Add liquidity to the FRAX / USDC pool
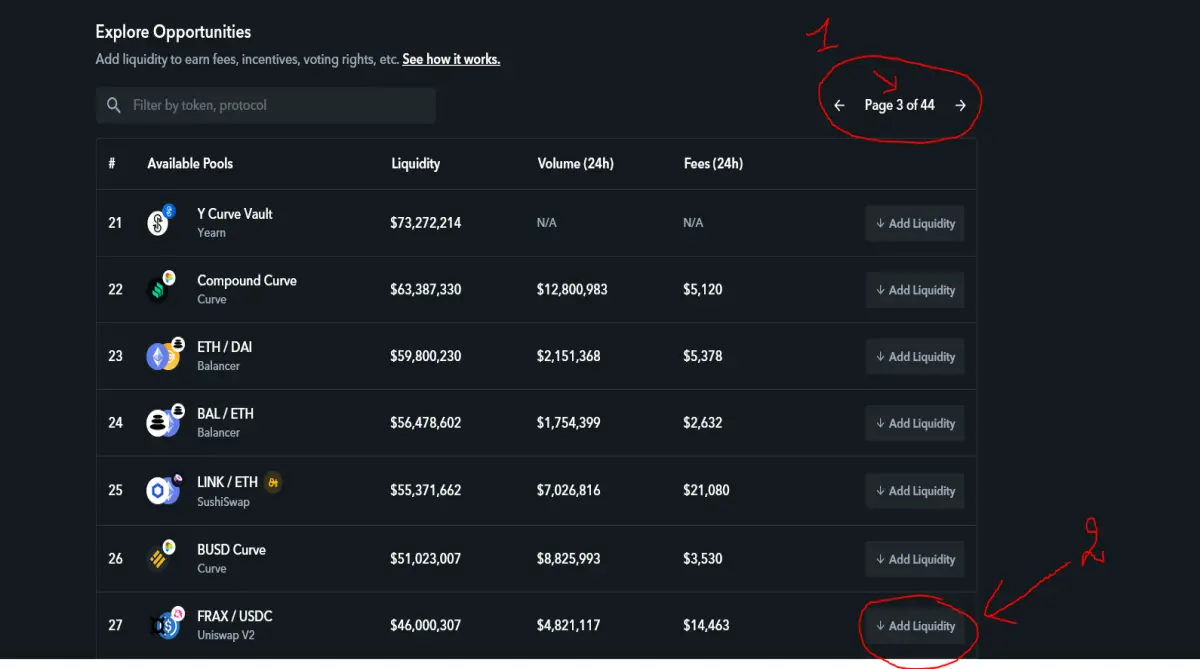This screenshot has width=1200, height=669. coord(914,626)
